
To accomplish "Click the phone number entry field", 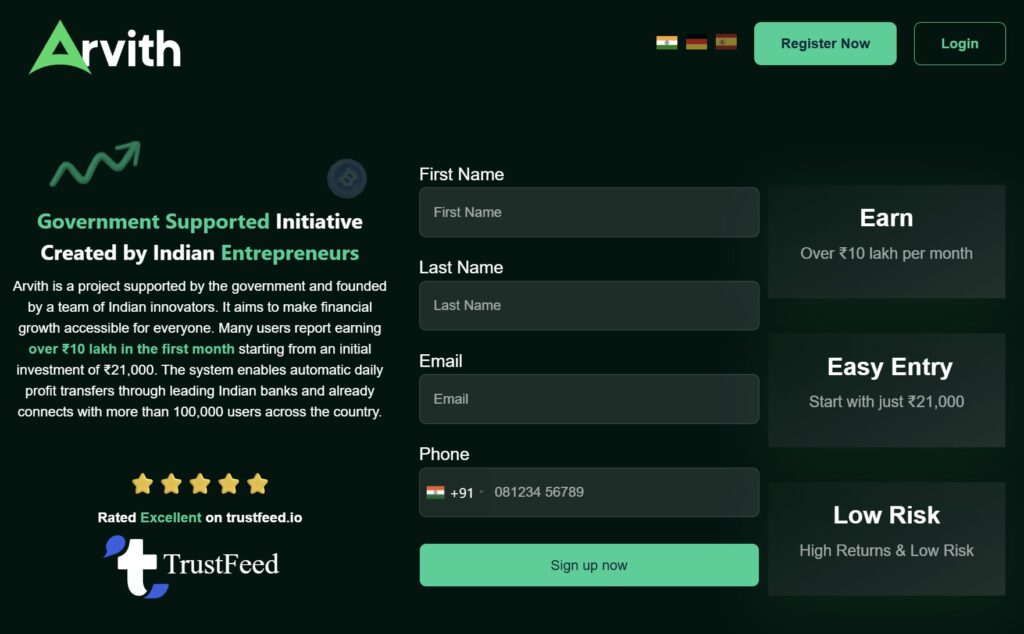I will (x=620, y=492).
